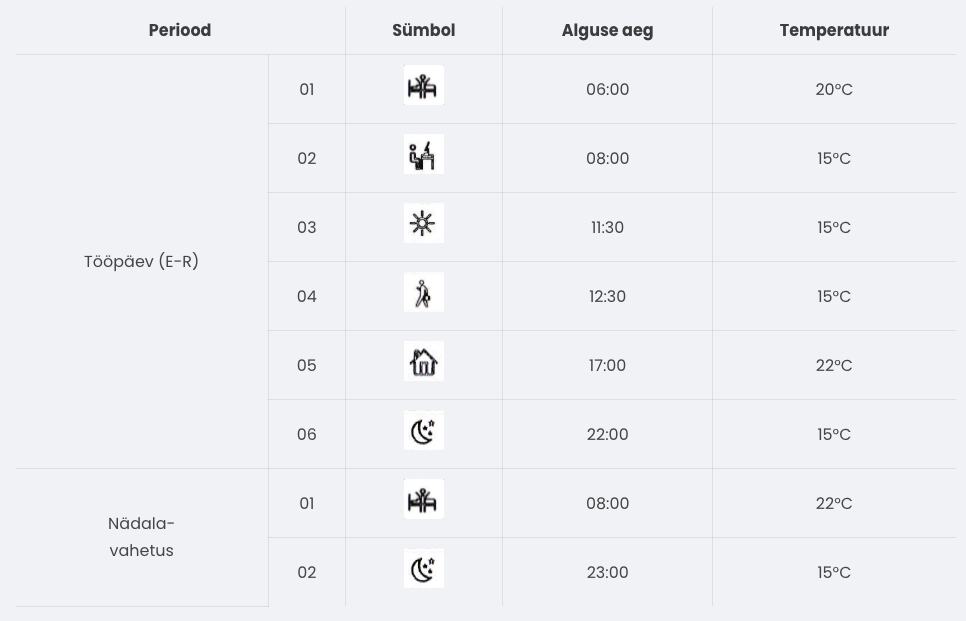Select the sun symbol at 11:30
This screenshot has height=621, width=966.
[x=423, y=225]
